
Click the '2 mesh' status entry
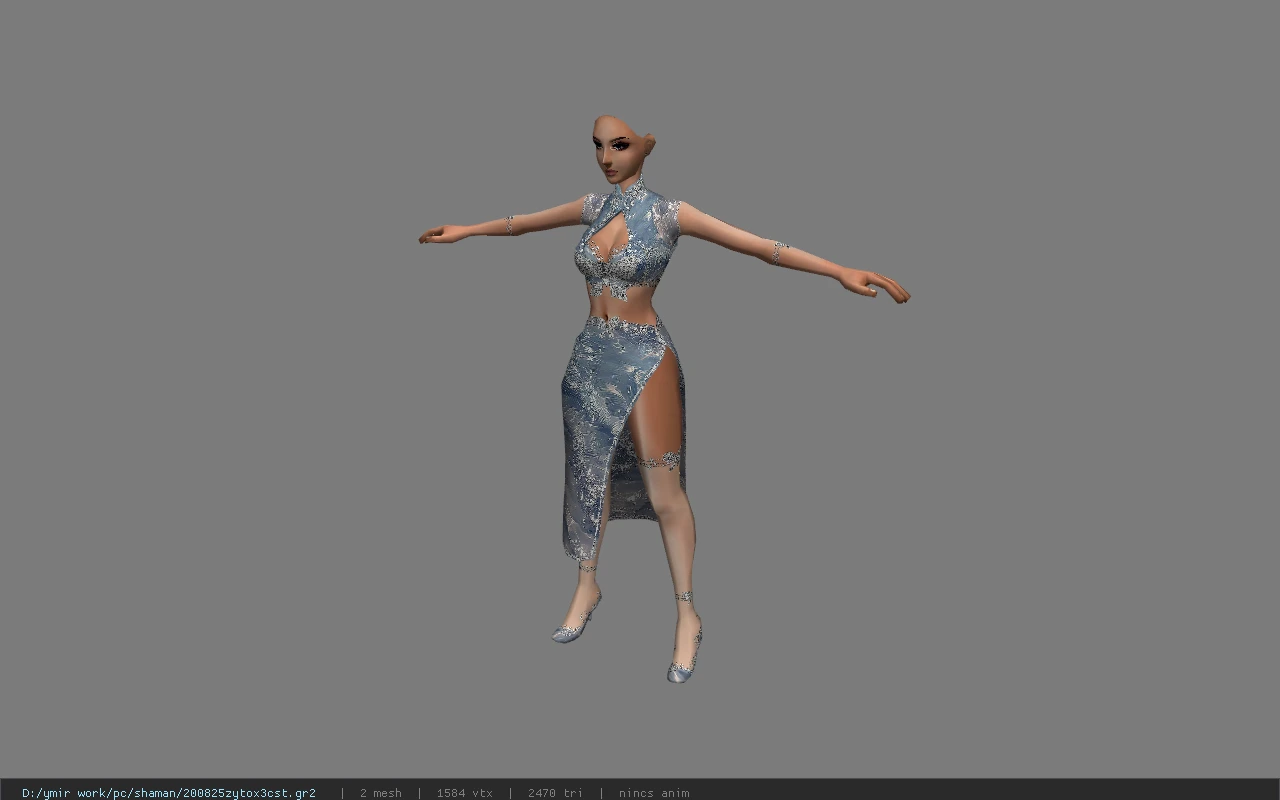381,793
